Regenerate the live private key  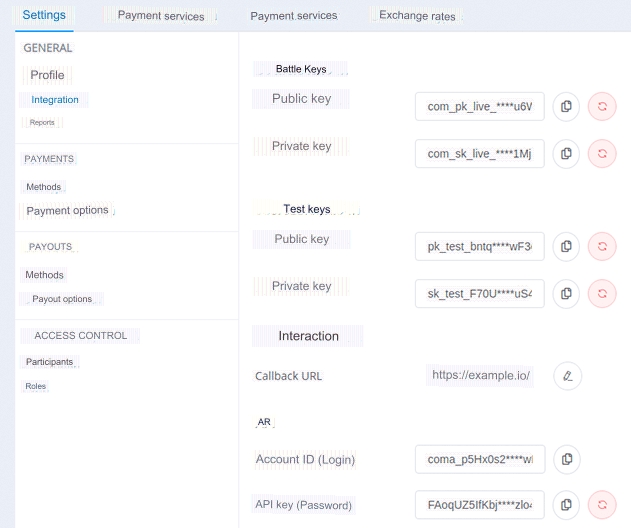602,153
